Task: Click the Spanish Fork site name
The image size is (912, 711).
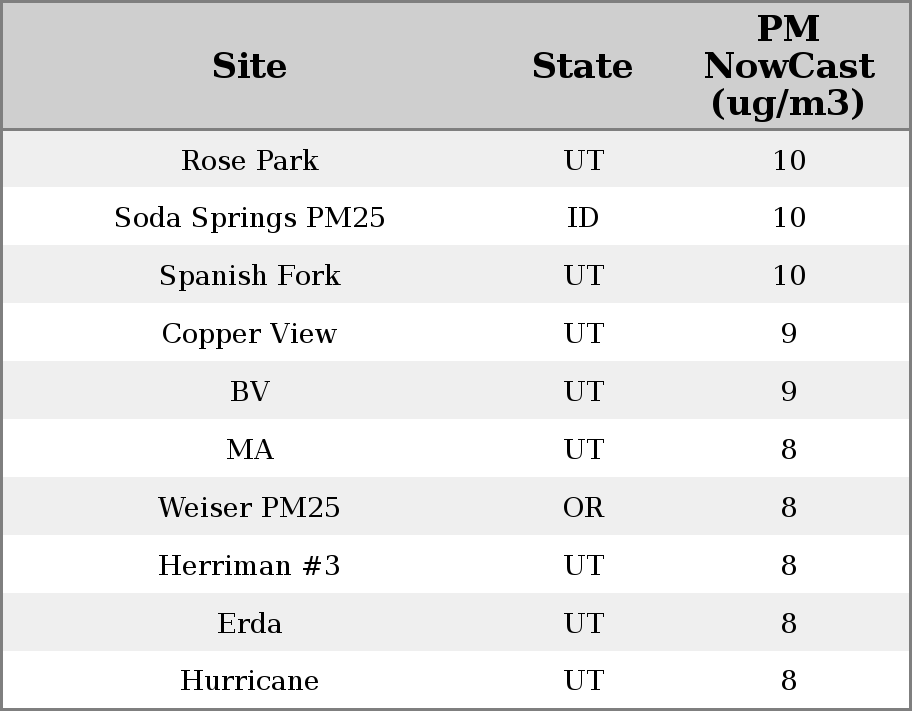Action: click(x=250, y=276)
